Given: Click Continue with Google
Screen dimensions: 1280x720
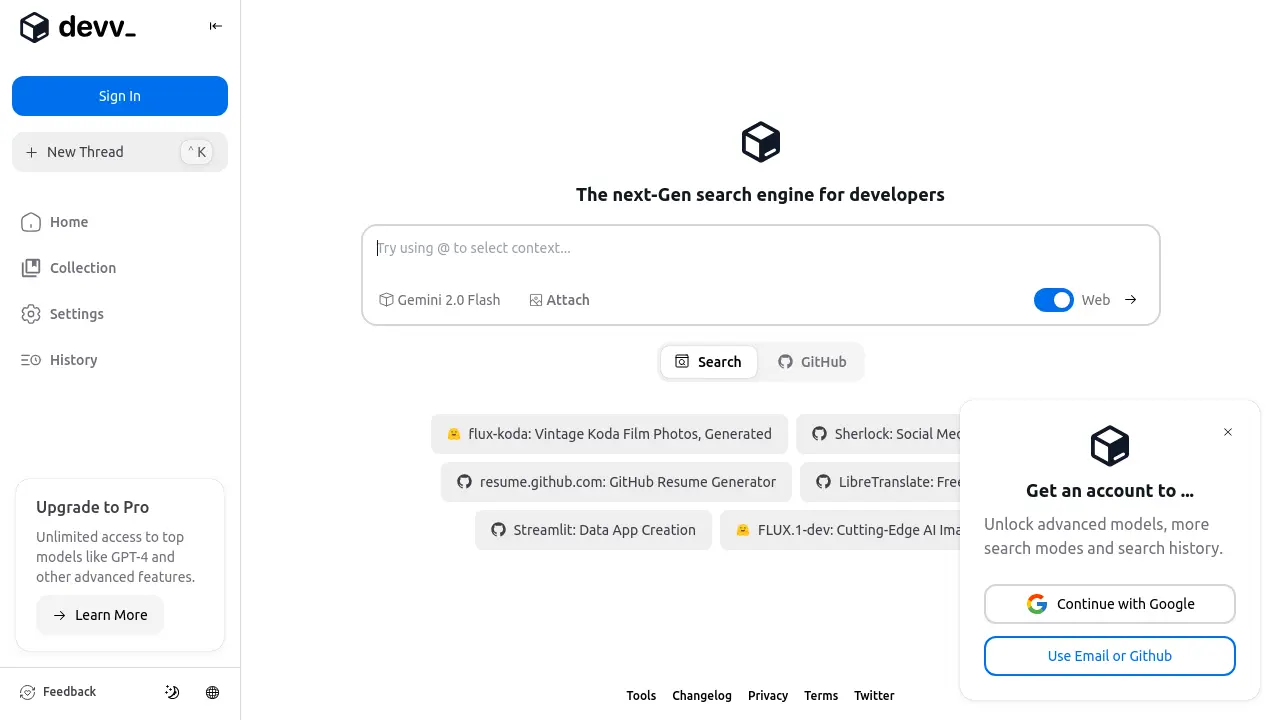Looking at the screenshot, I should (x=1110, y=604).
